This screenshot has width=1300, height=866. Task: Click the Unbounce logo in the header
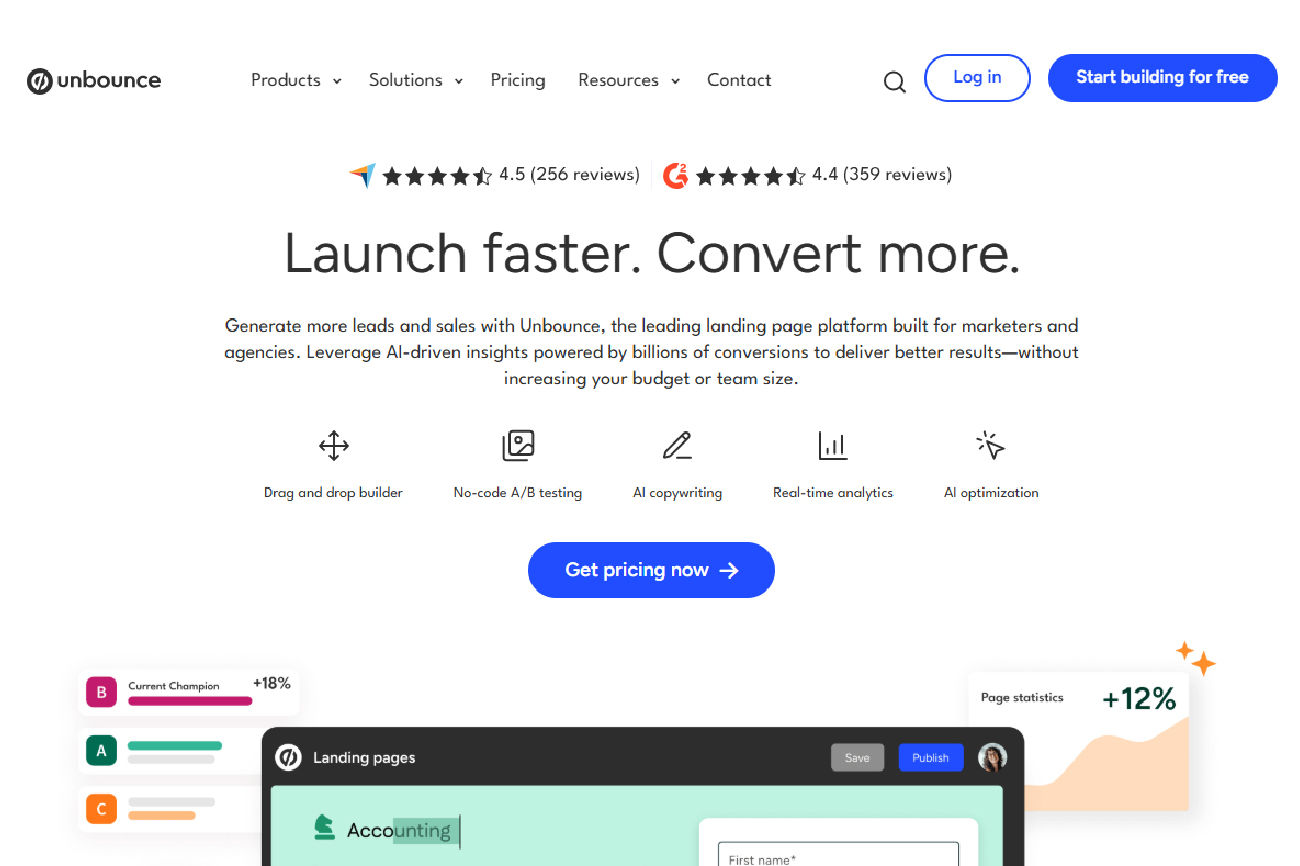94,81
